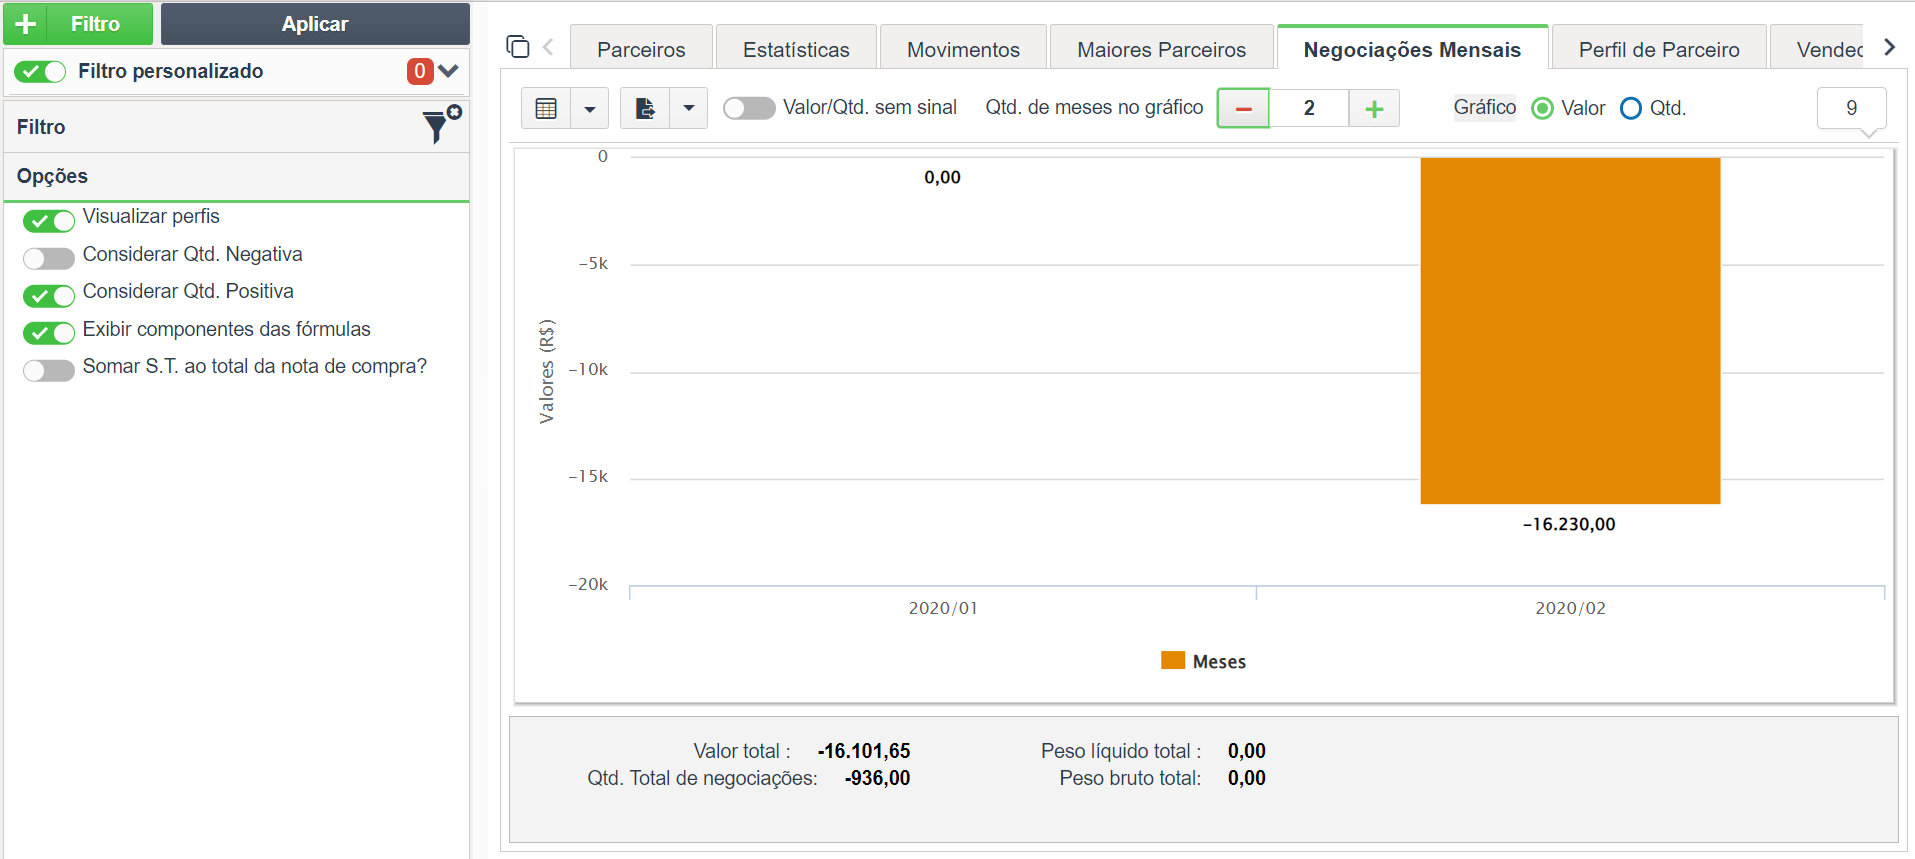Increase months with the plus button
This screenshot has width=1915, height=859.
tap(1374, 108)
